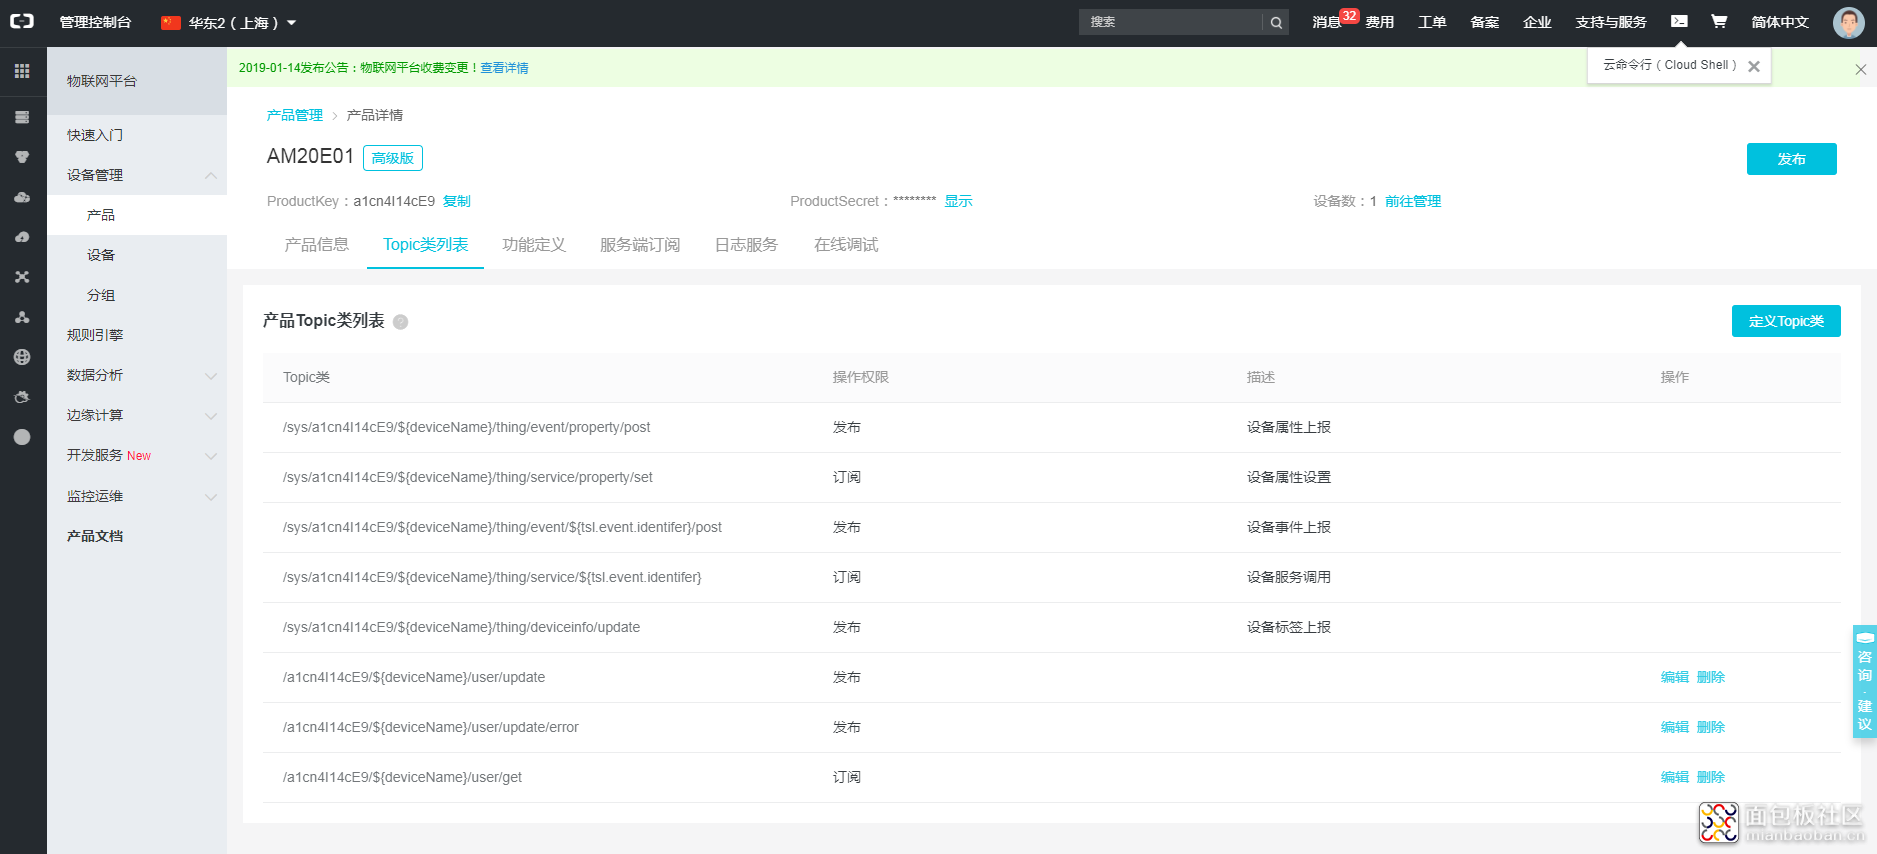Dismiss the green announcement banner

point(1861,69)
